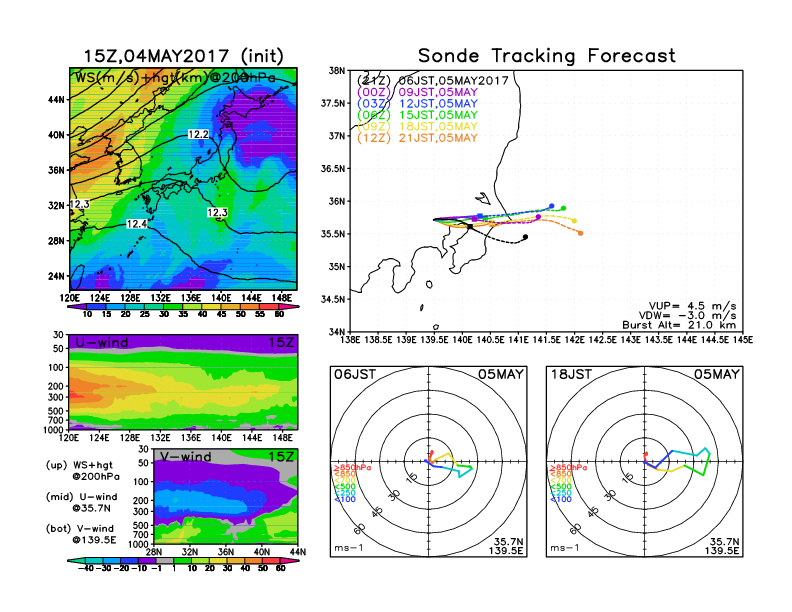Viewport: 792px width, 612px height.
Task: Click the "Burst Alt= 21.0 km" value
Action: 679,325
